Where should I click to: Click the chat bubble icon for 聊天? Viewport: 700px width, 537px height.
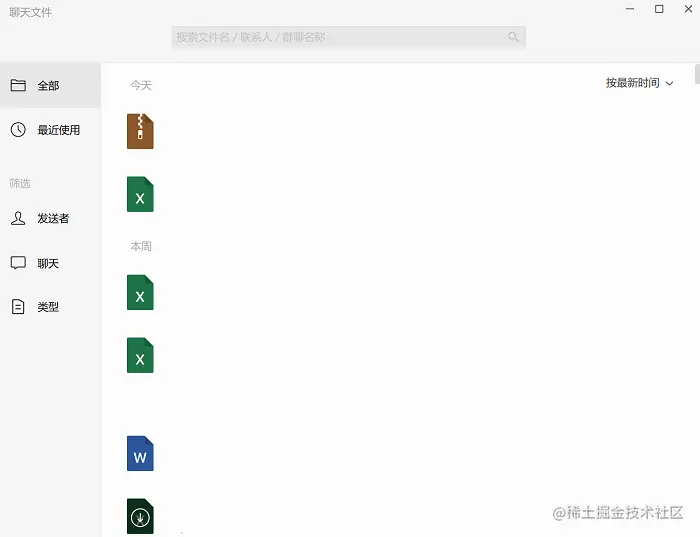click(18, 263)
